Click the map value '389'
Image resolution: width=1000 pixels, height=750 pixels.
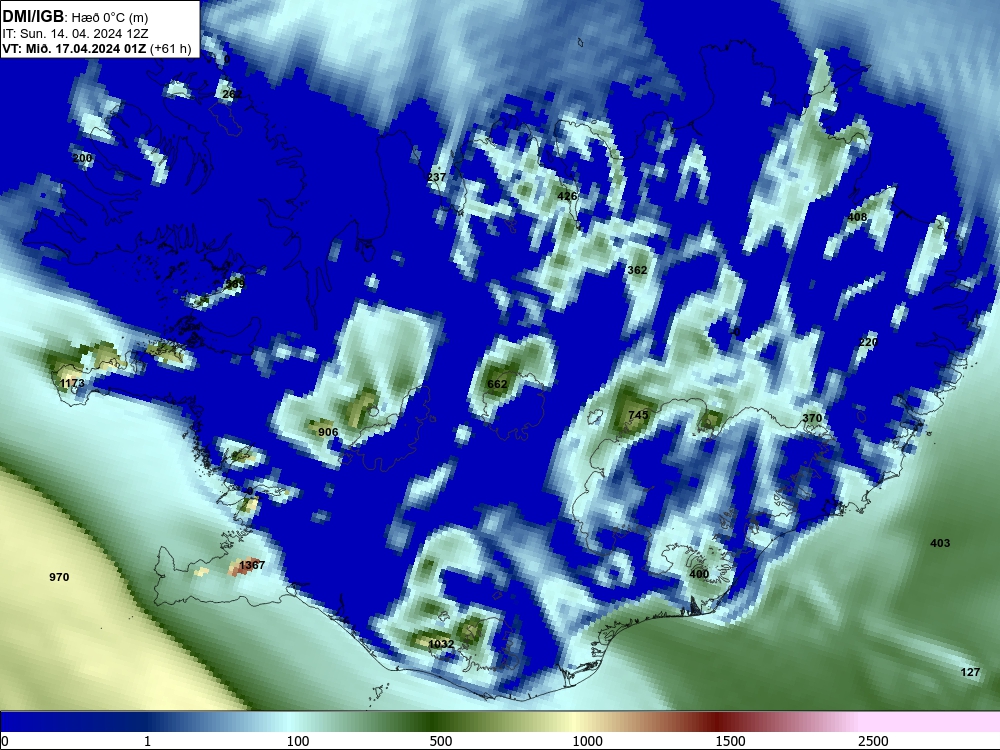pos(235,284)
